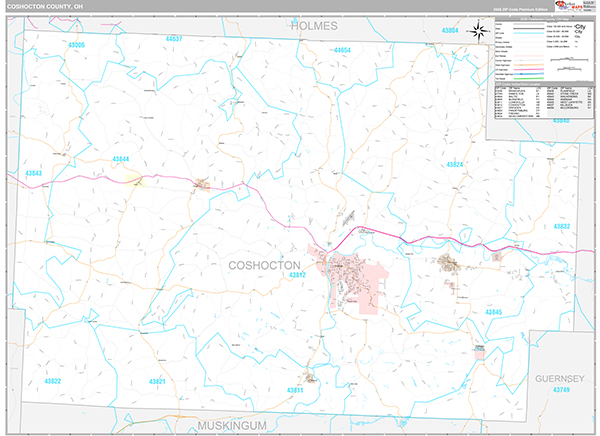Image resolution: width=600 pixels, height=436 pixels.
Task: Select ZIP code label 44654
Action: tap(342, 50)
